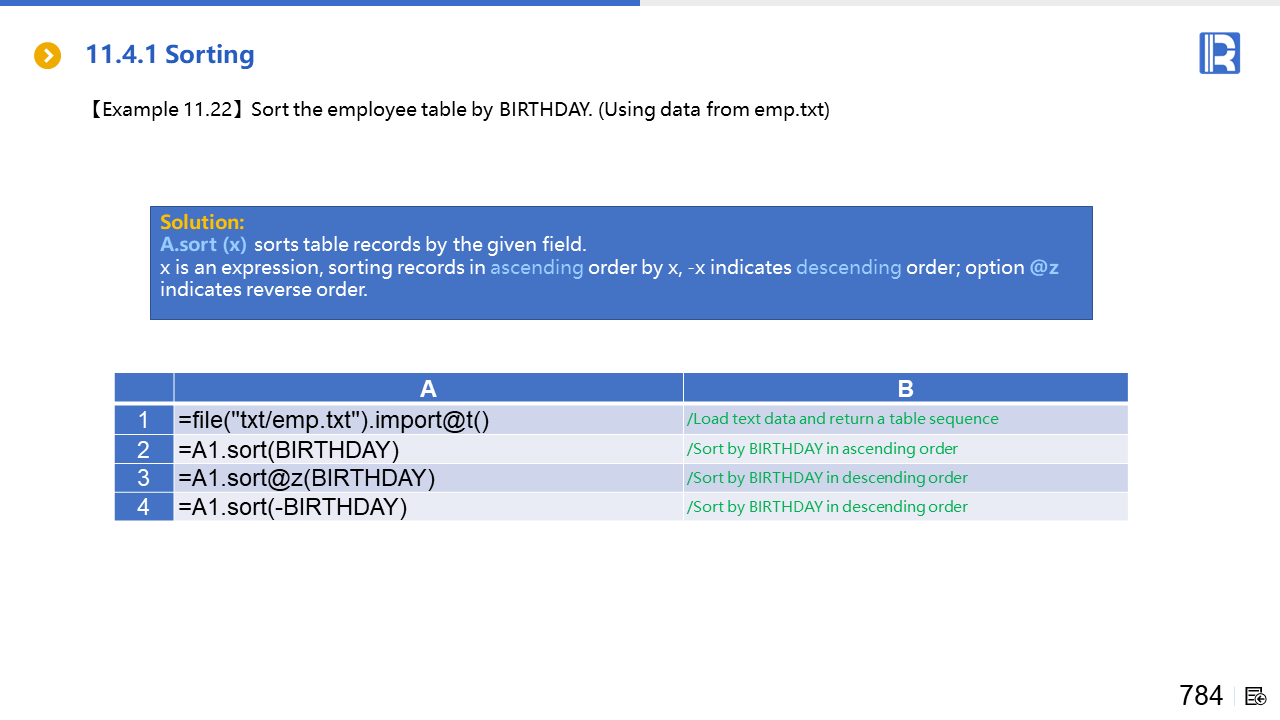The height and width of the screenshot is (720, 1280).
Task: Select column B header in table
Action: pos(905,388)
